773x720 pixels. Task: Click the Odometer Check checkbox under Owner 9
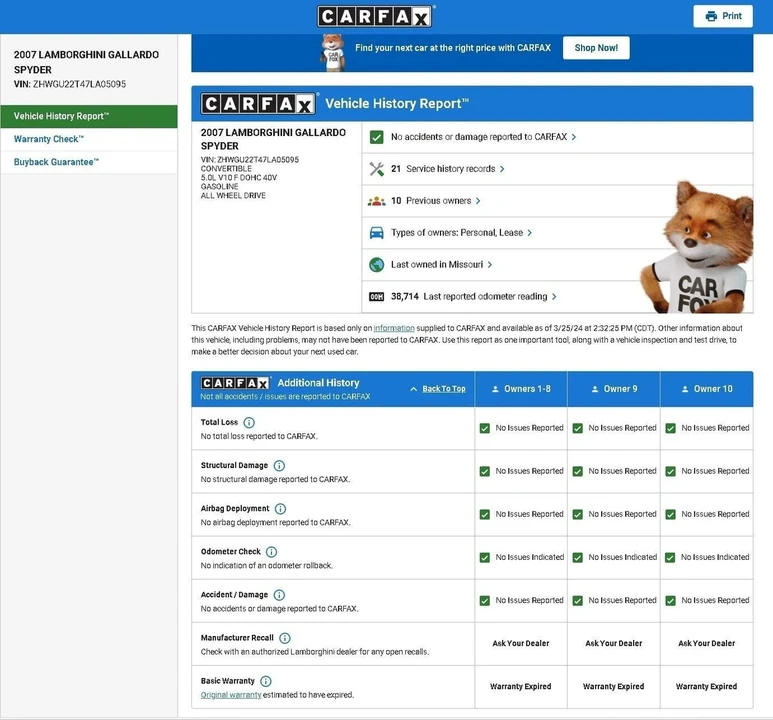tap(577, 558)
